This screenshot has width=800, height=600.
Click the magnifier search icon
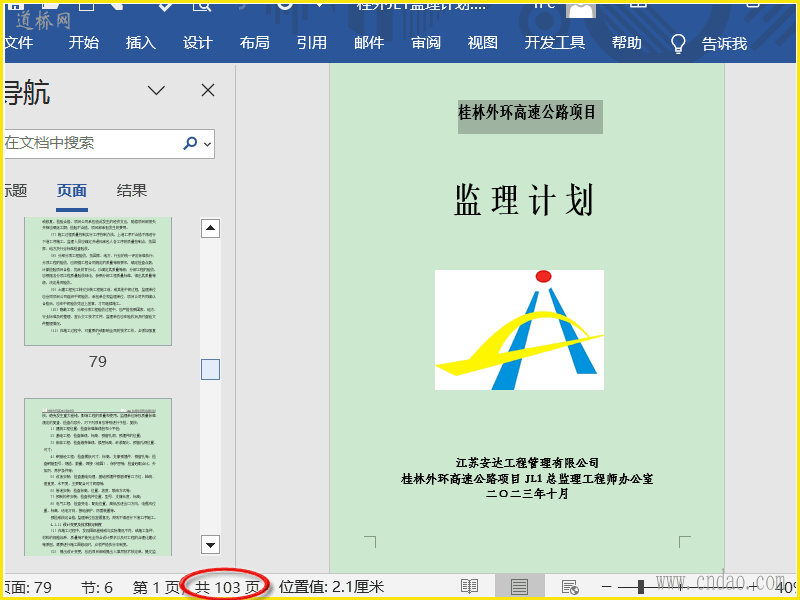190,143
